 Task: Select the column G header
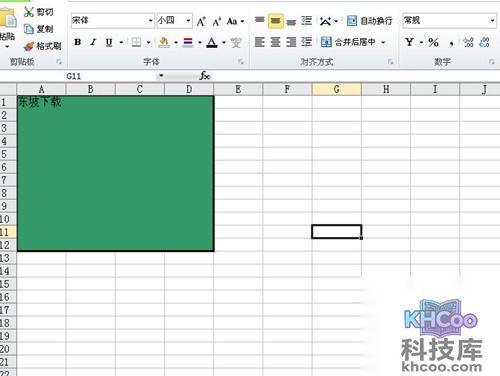tap(337, 89)
